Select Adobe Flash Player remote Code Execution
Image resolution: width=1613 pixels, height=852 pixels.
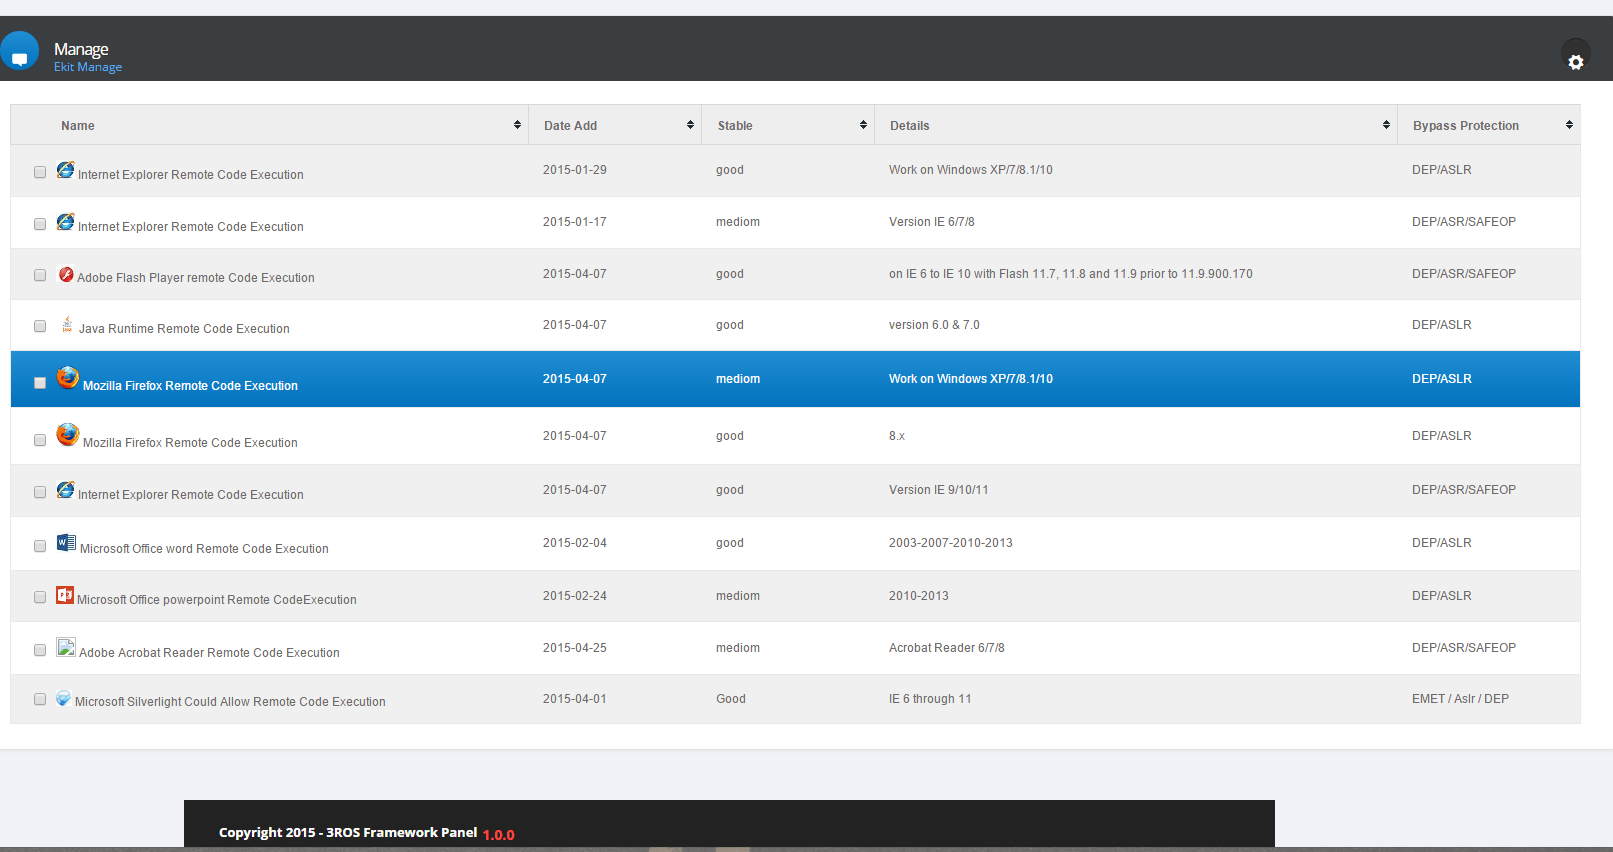196,278
